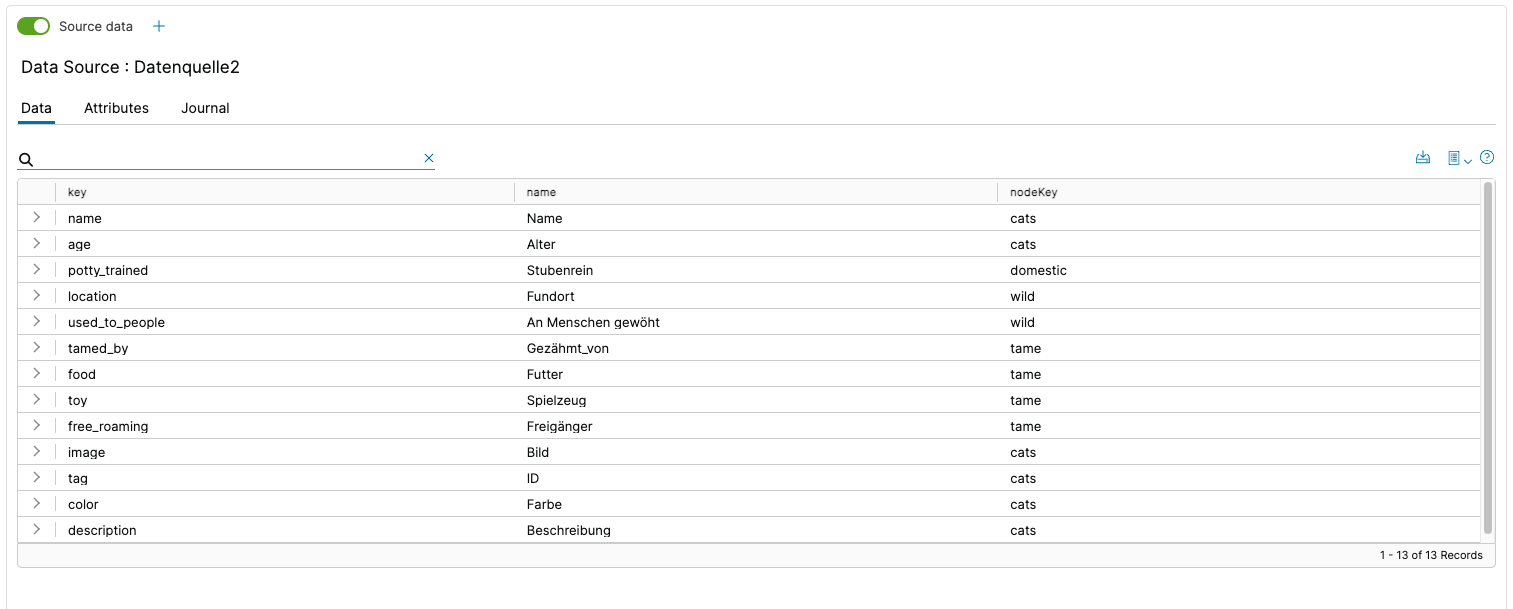Click the download/export icon above the table
1513x609 pixels.
pyautogui.click(x=1423, y=158)
